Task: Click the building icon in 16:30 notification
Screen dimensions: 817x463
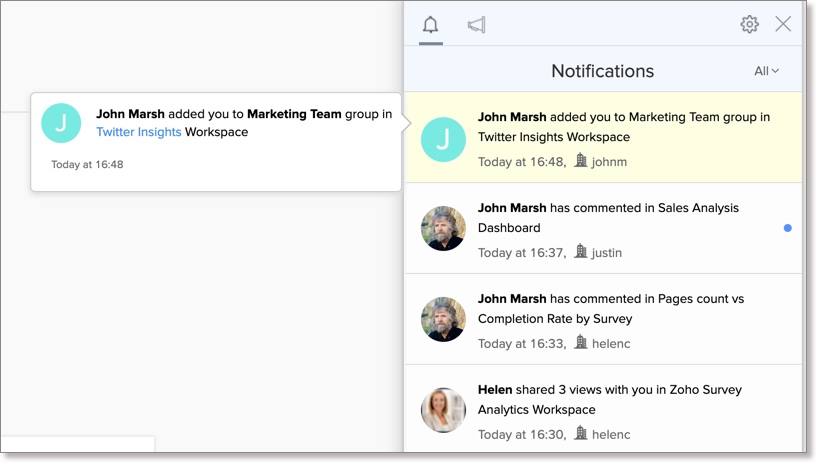Action: click(x=581, y=434)
